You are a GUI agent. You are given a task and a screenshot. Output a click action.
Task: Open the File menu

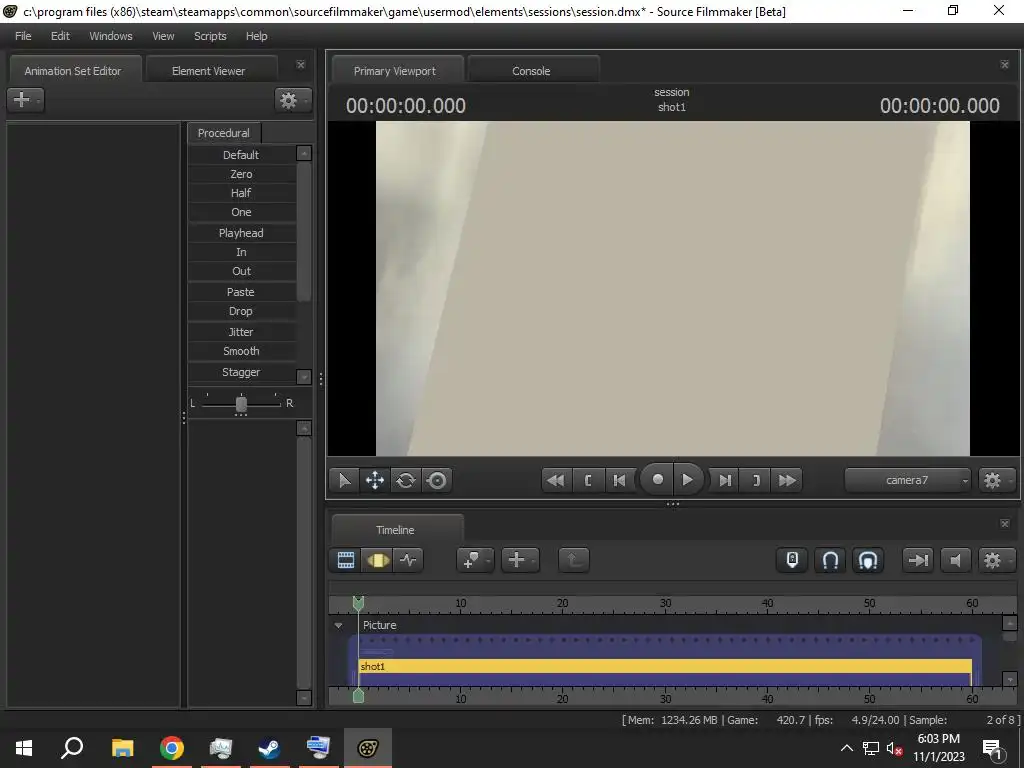click(x=23, y=36)
